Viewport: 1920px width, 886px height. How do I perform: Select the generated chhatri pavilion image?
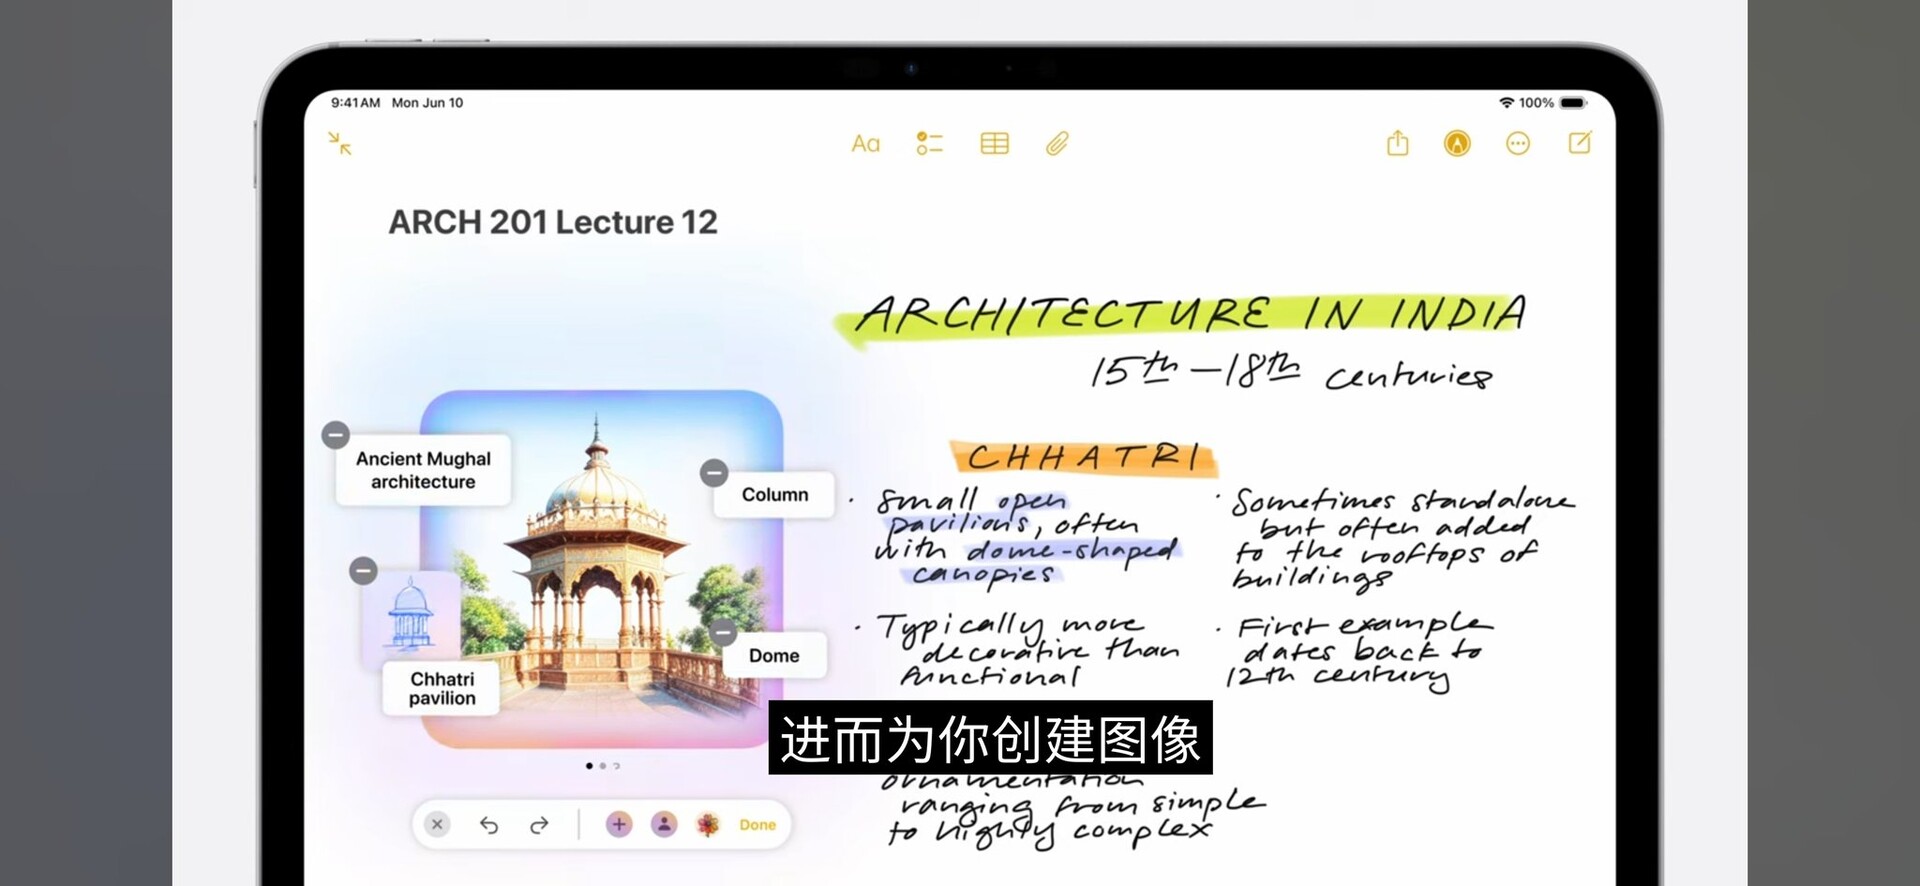600,570
